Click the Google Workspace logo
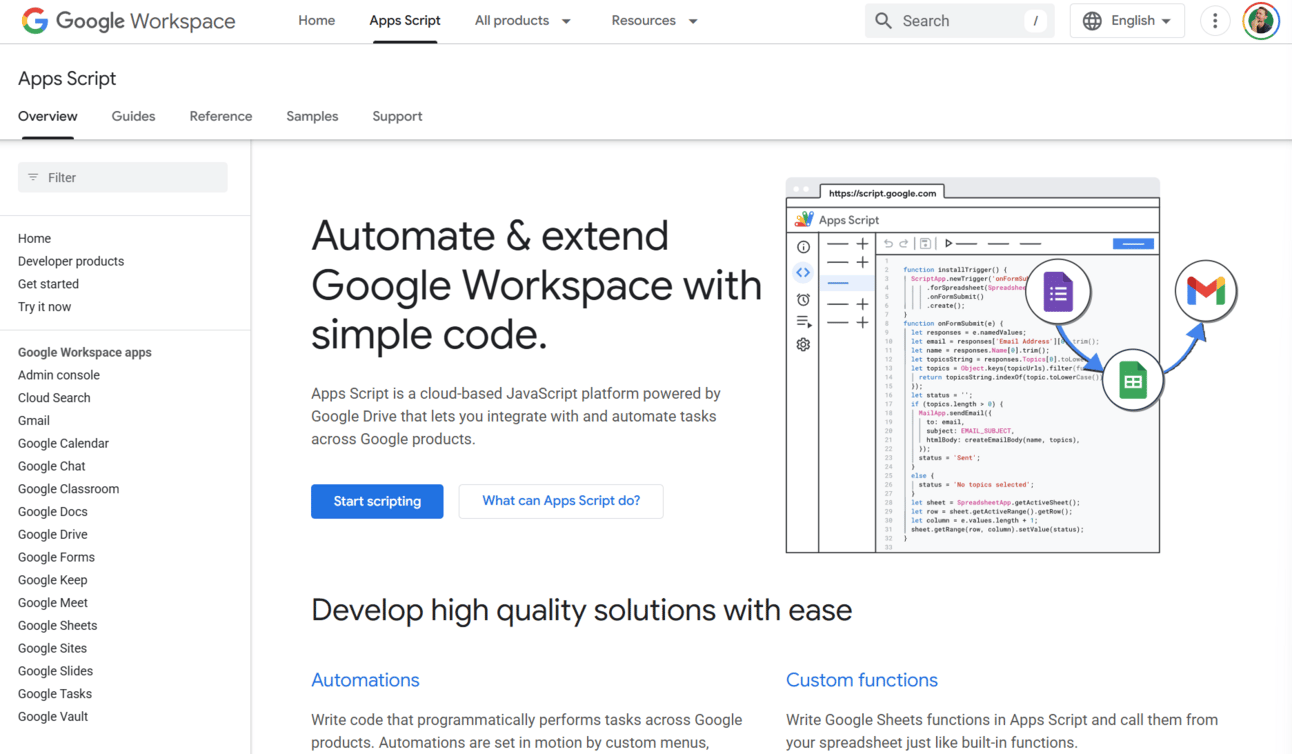1292x754 pixels. (x=128, y=21)
